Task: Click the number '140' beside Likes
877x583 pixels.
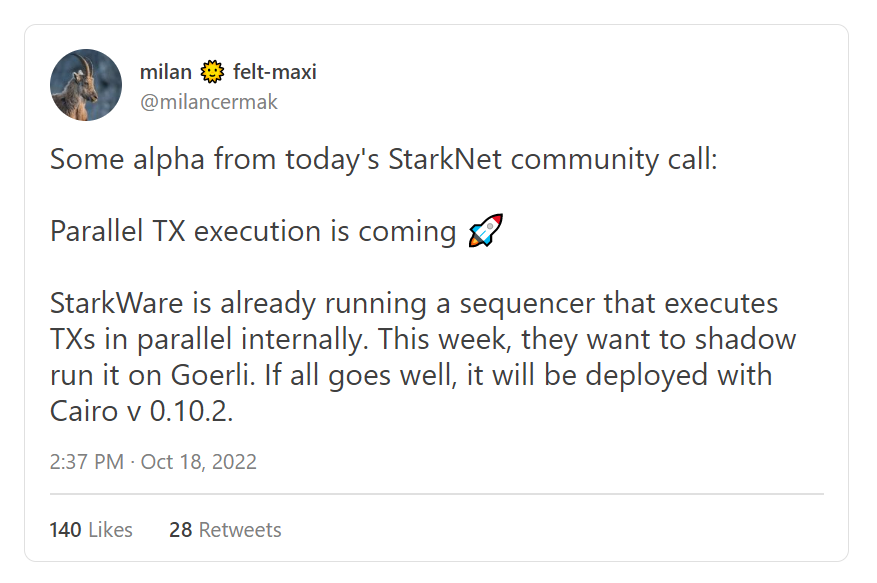Action: click(x=65, y=530)
